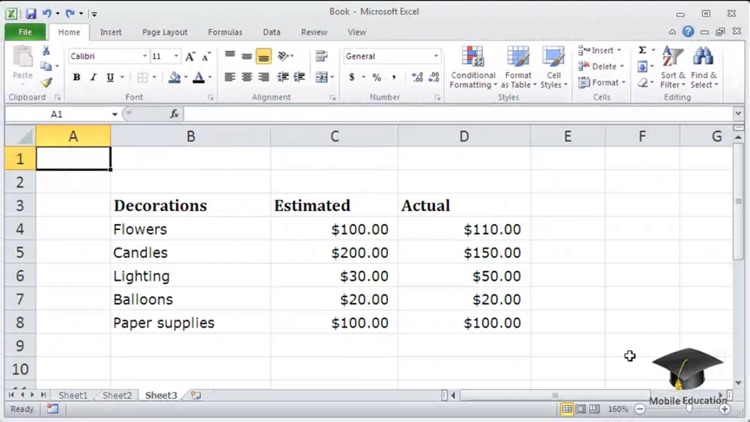Switch to the View tab
Viewport: 750px width, 422px height.
click(x=357, y=32)
